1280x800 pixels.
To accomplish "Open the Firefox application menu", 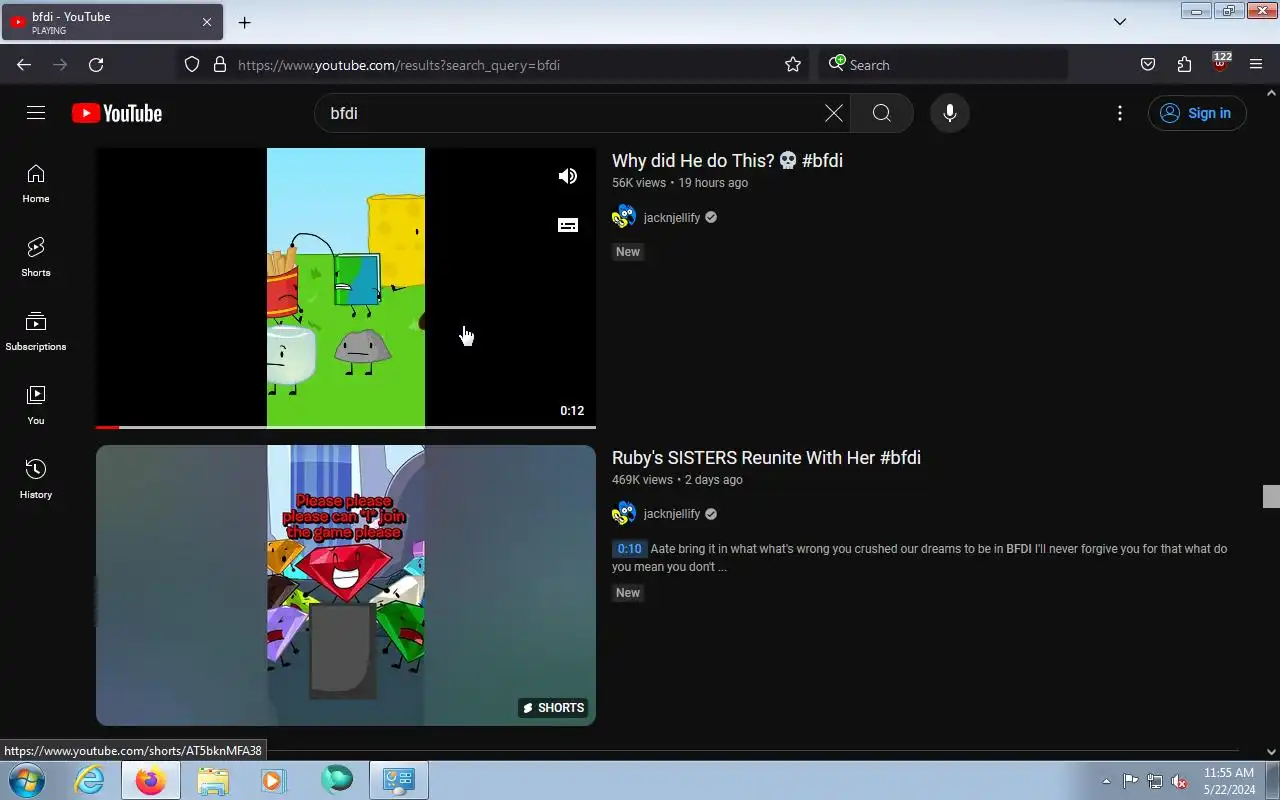I will (x=1256, y=65).
